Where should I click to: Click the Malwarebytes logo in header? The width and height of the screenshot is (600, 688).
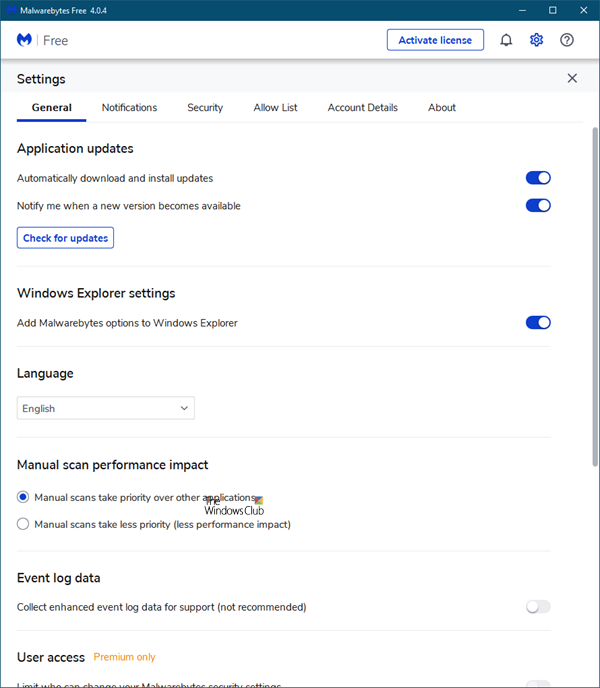(24, 40)
